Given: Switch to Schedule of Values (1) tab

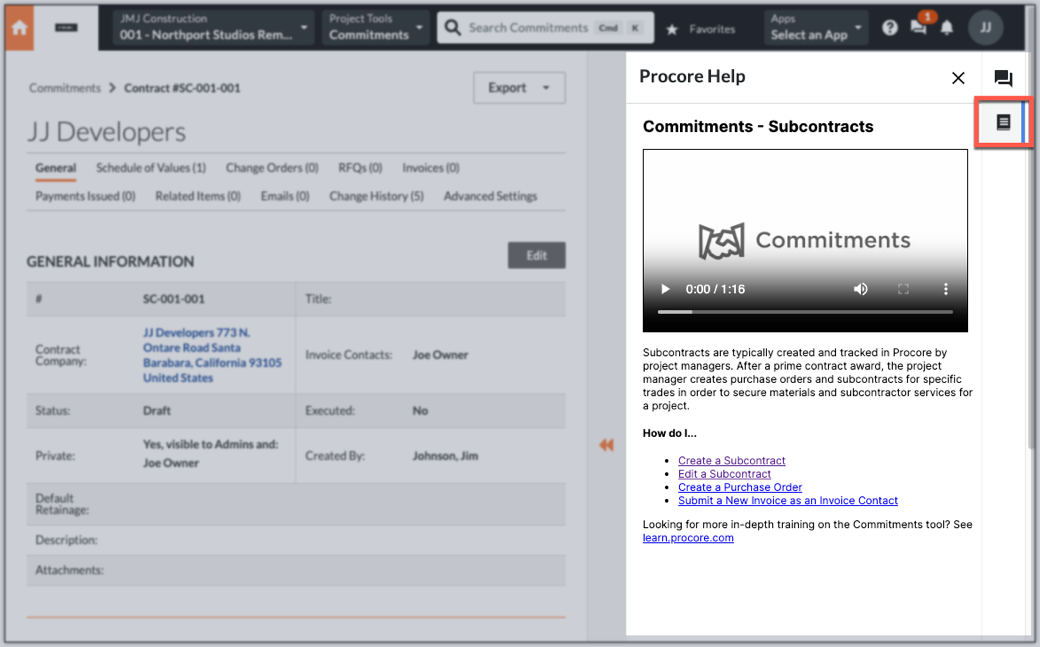Looking at the screenshot, I should coord(151,168).
